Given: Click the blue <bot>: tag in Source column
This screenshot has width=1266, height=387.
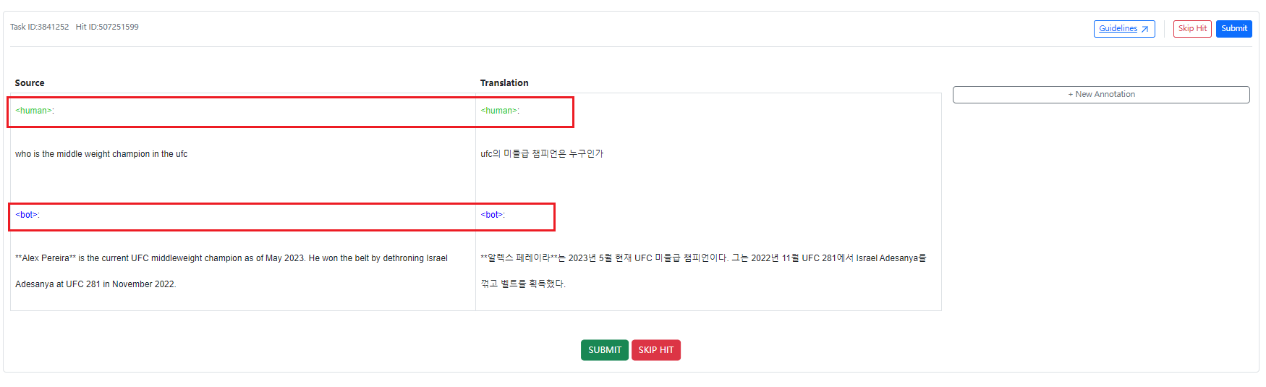Looking at the screenshot, I should (x=27, y=215).
